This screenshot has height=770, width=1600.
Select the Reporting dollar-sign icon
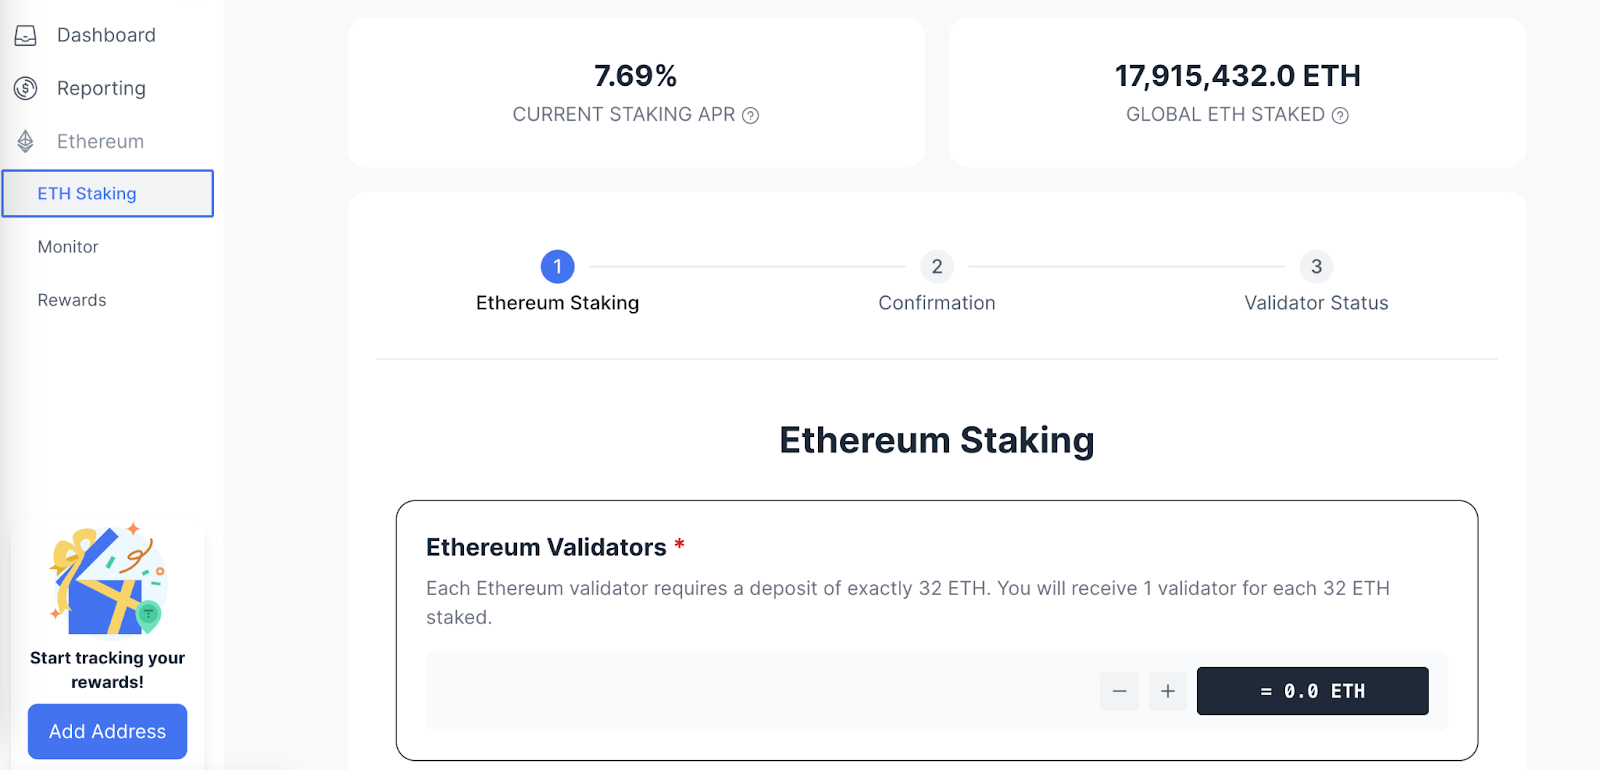coord(25,88)
